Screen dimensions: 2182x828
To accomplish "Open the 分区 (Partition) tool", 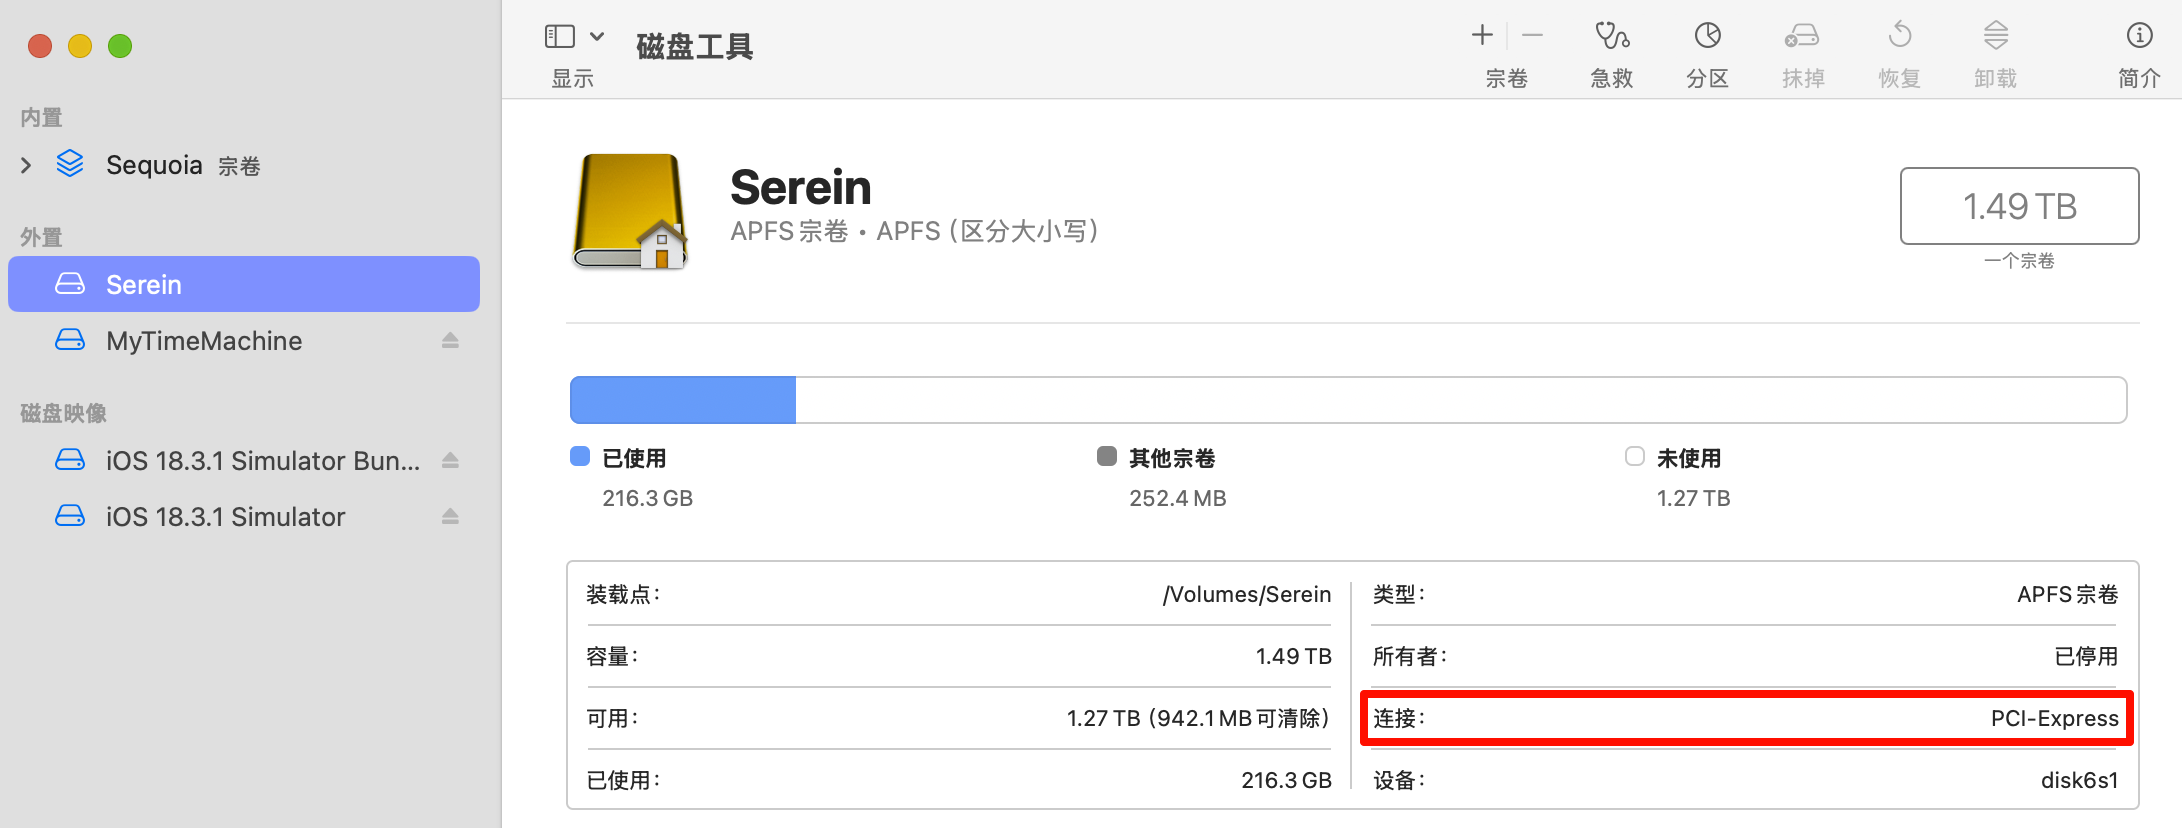I will pos(1707,50).
